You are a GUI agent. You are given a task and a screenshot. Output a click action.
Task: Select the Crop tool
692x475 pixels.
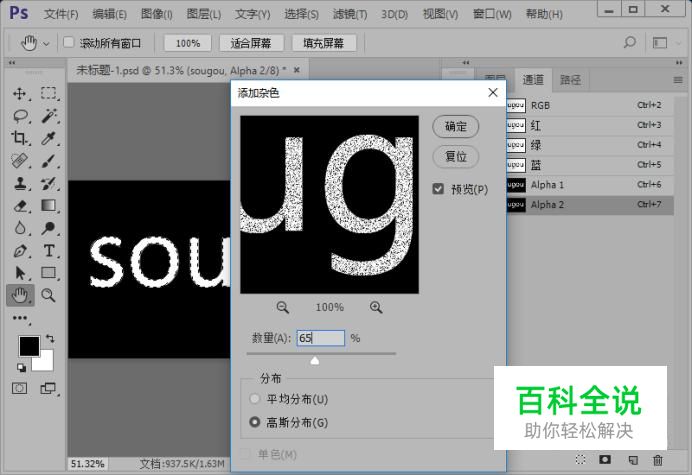19,138
